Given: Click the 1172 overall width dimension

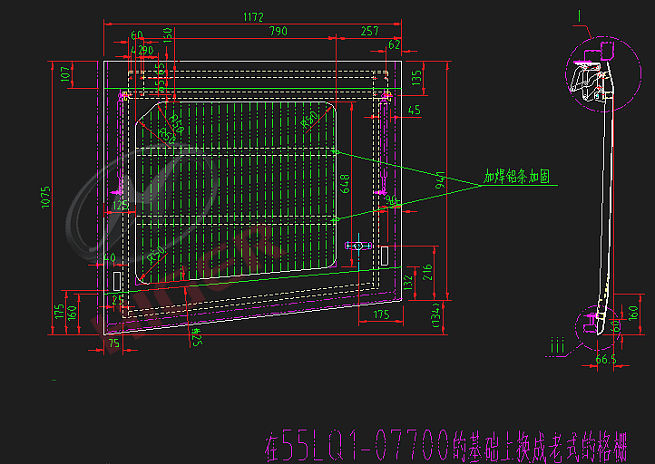Looking at the screenshot, I should pyautogui.click(x=251, y=16).
